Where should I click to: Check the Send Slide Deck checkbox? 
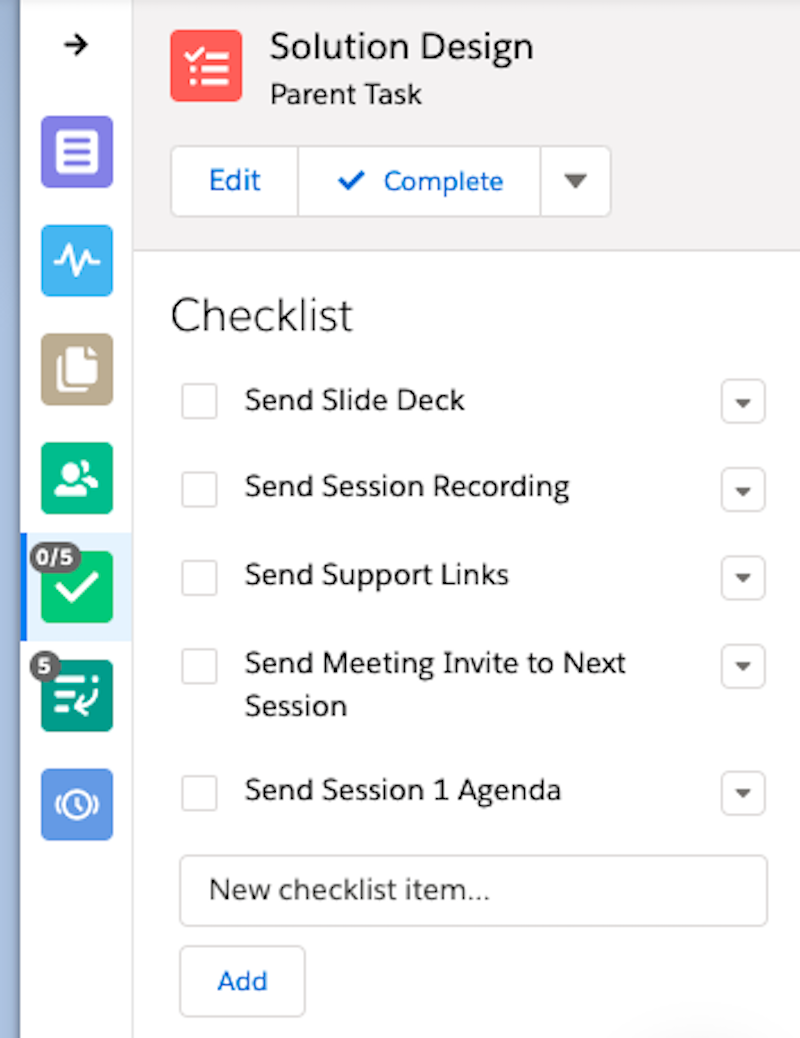(199, 401)
